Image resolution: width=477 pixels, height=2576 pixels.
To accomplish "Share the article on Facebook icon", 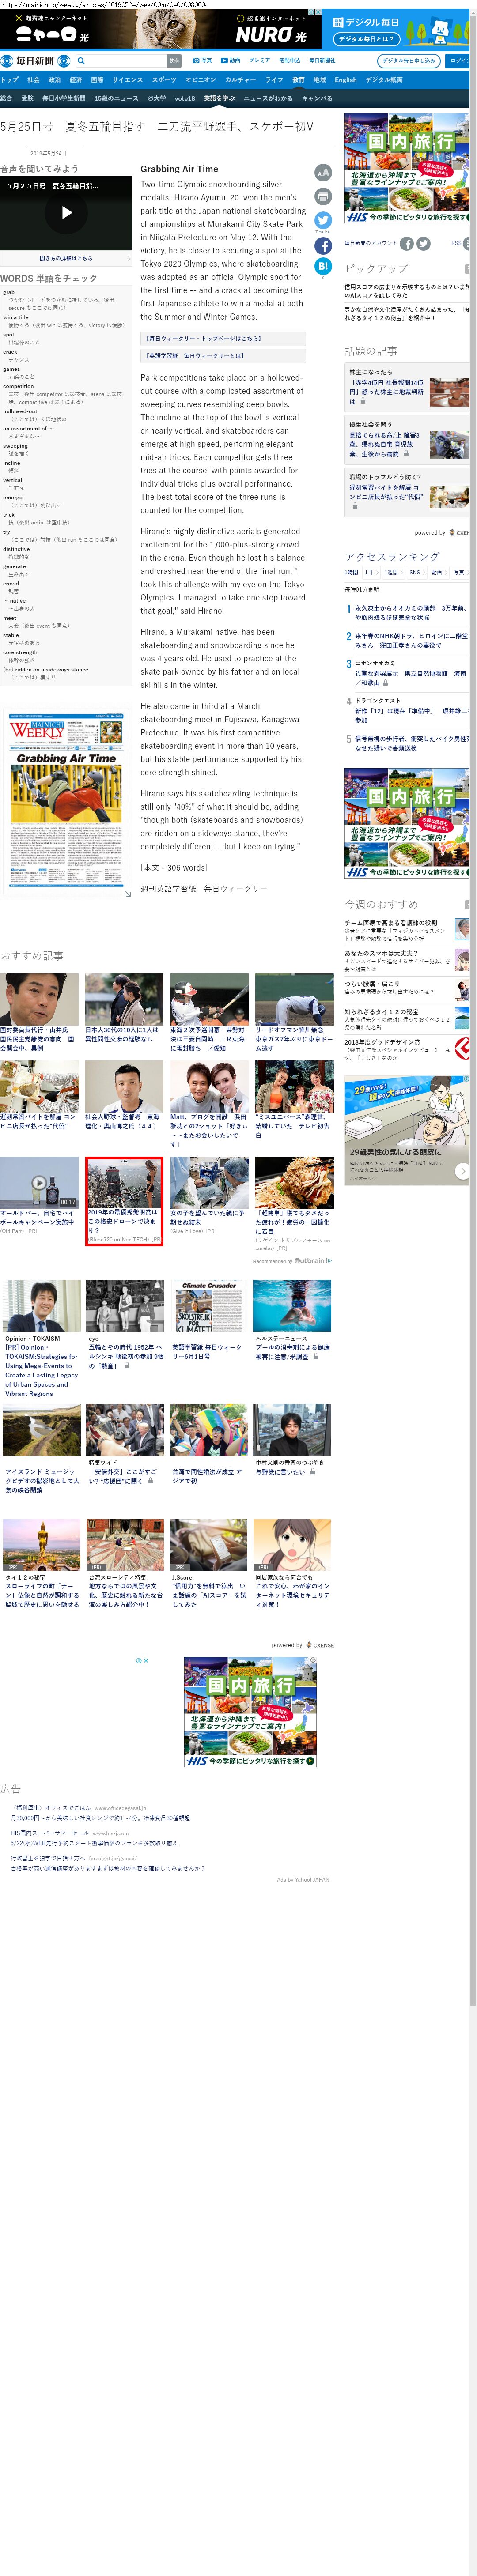I will (x=322, y=245).
